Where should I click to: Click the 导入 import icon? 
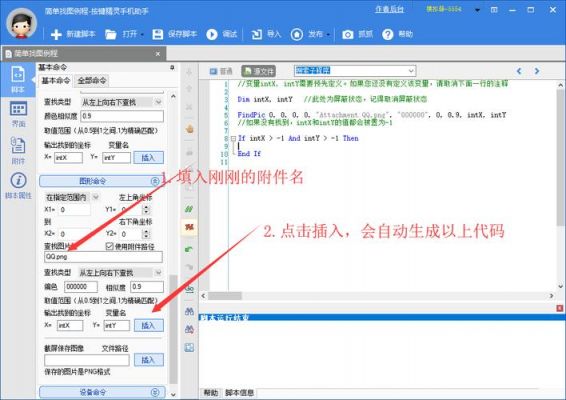(257, 34)
